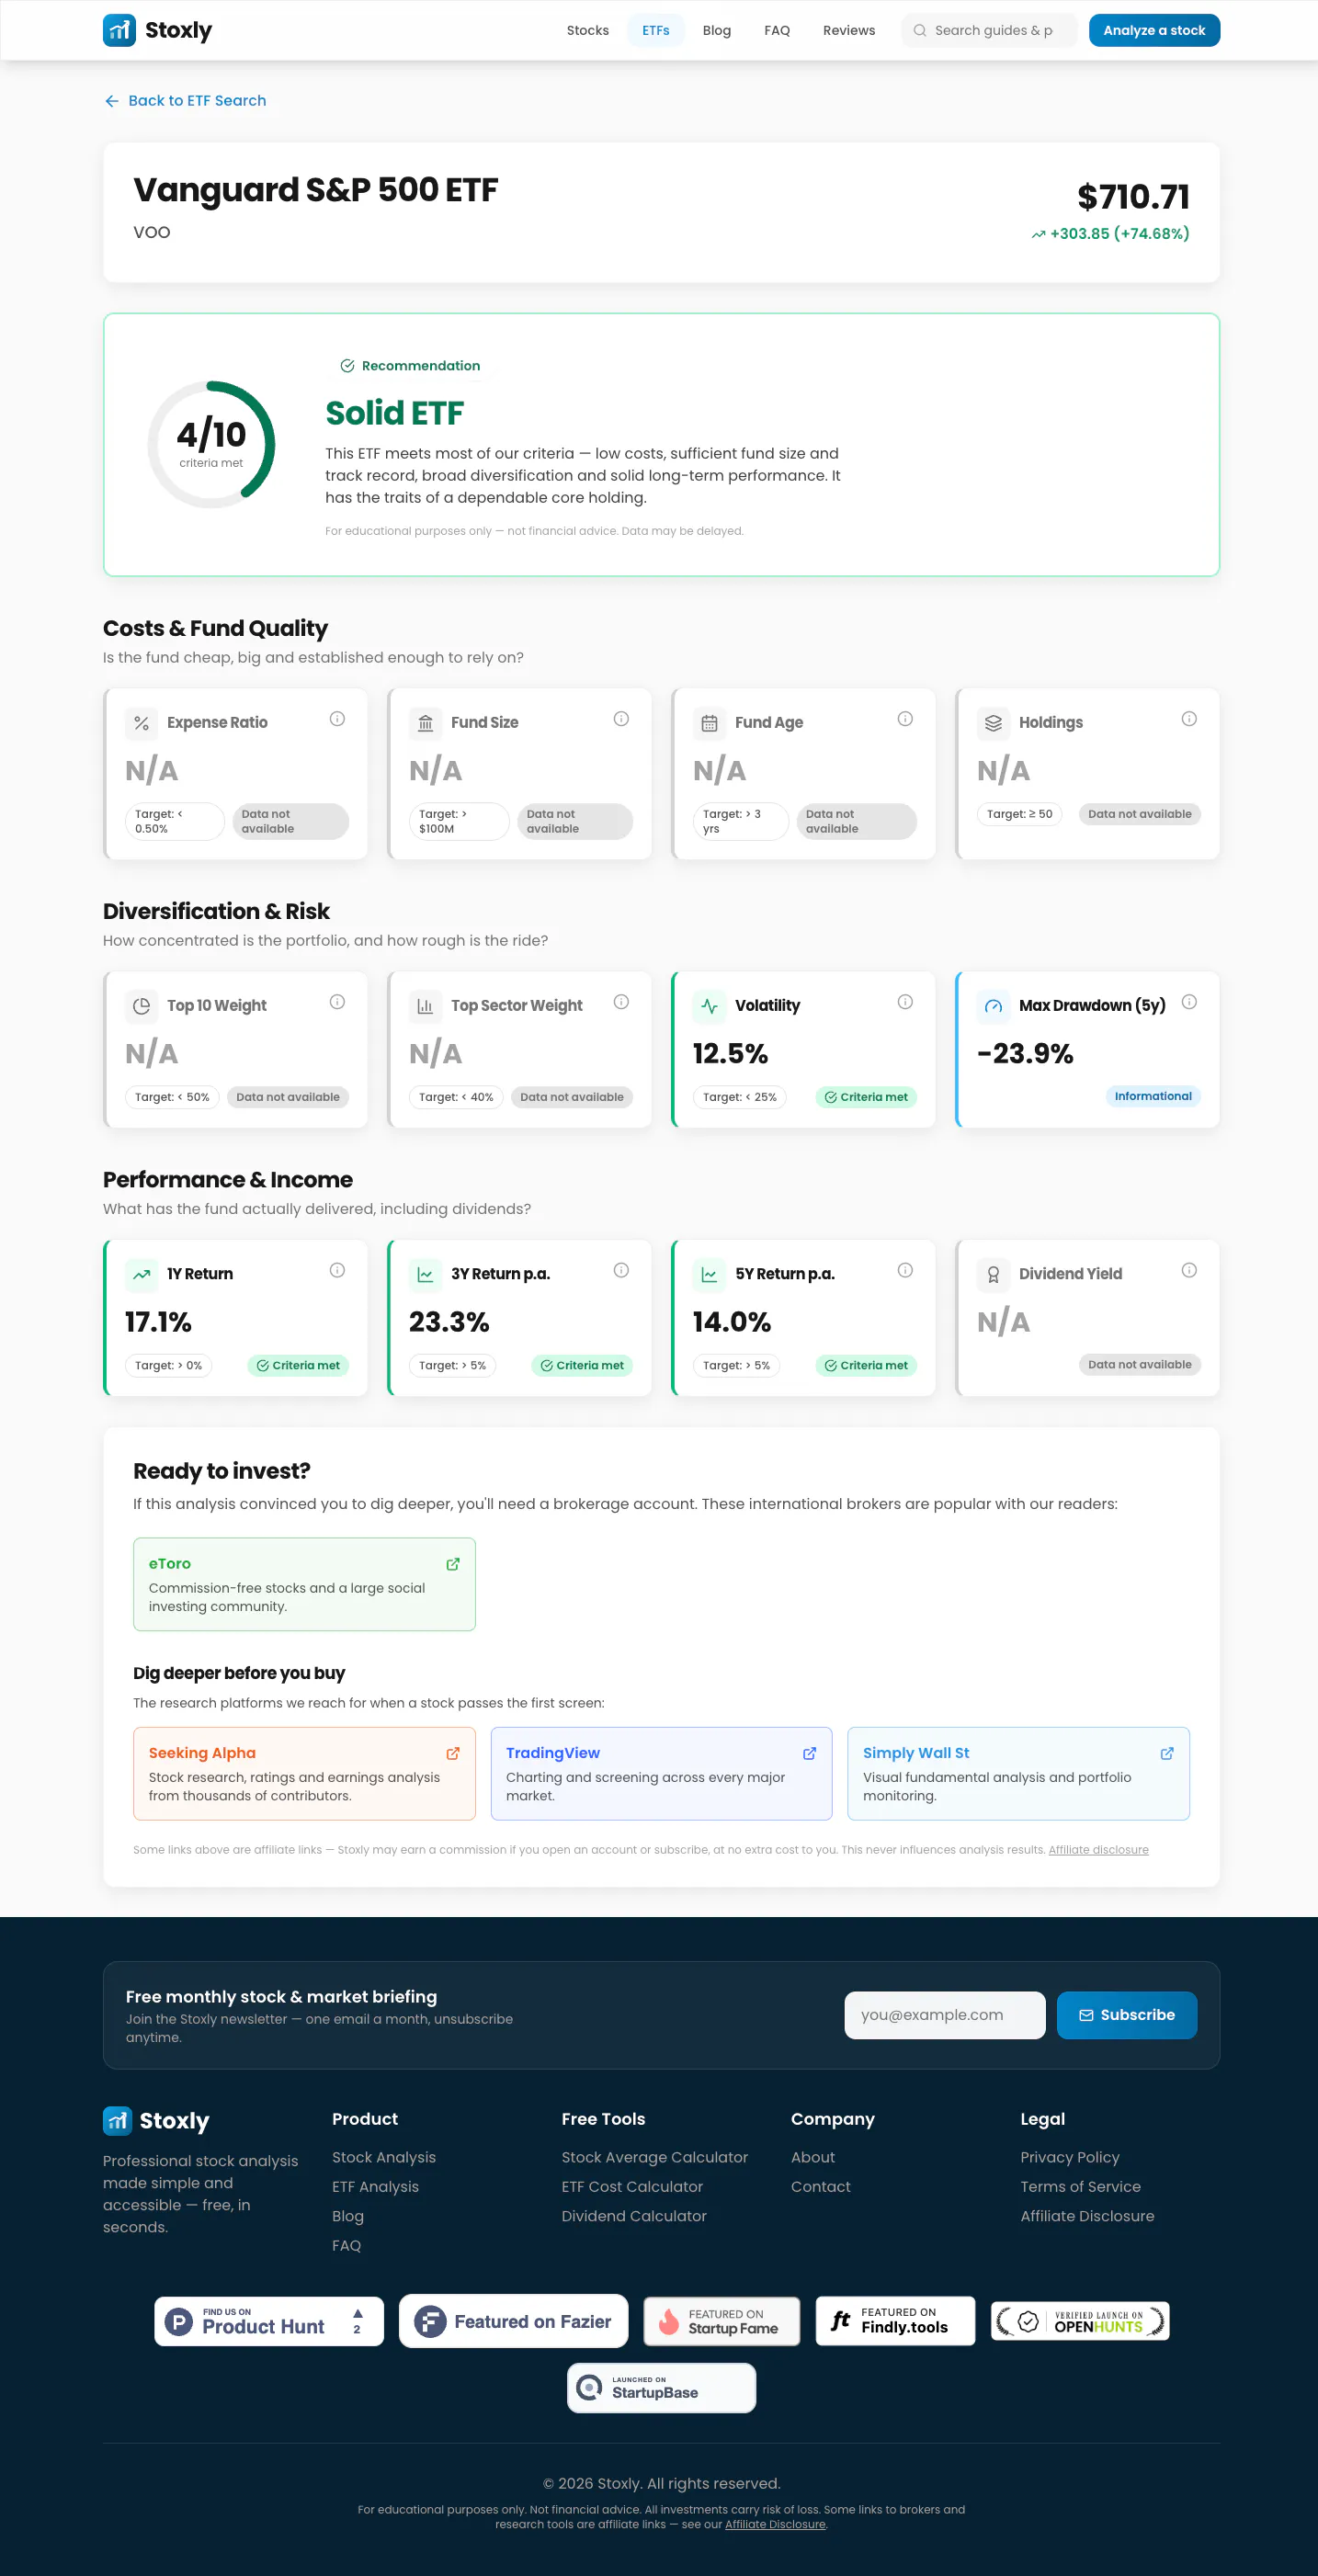This screenshot has width=1318, height=2576.
Task: Open Top 10 Weight info icon
Action: click(337, 1002)
